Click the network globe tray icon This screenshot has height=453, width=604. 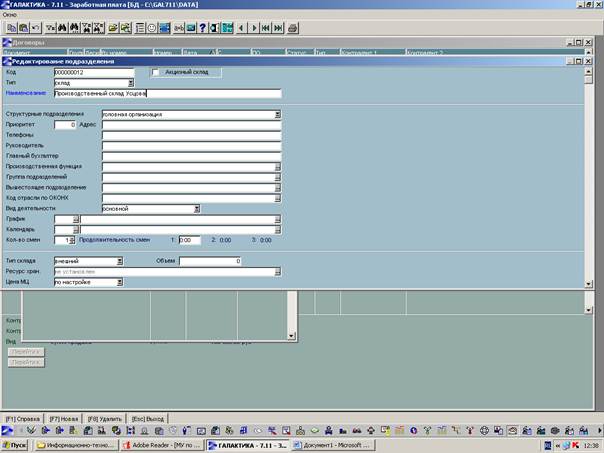[566, 445]
